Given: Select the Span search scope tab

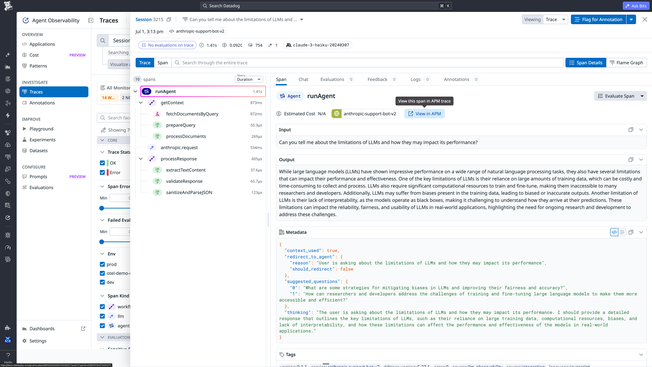Looking at the screenshot, I should pyautogui.click(x=163, y=63).
